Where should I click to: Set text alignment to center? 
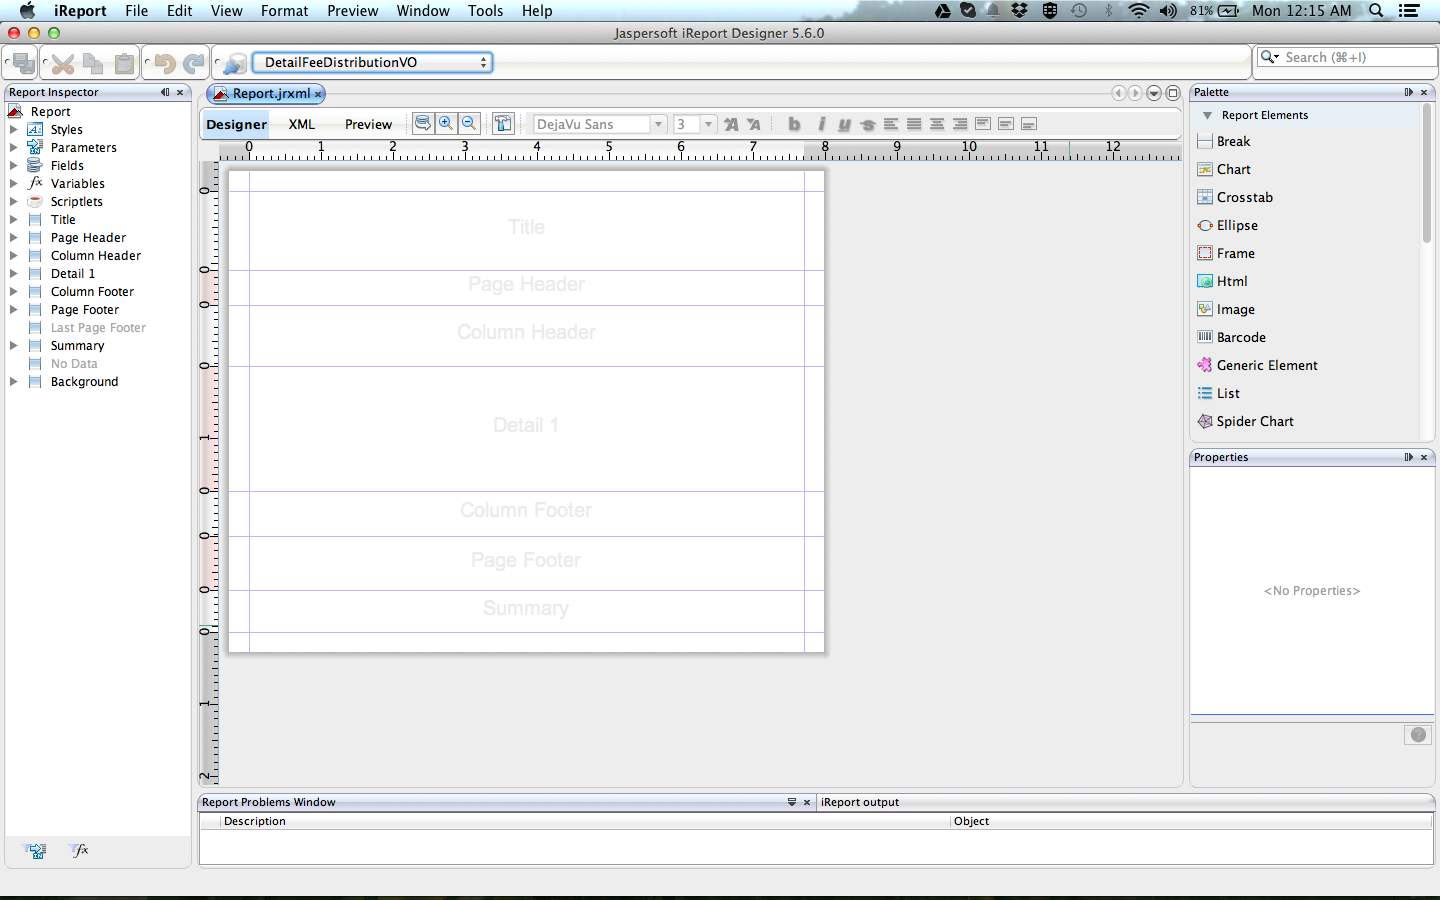point(937,124)
